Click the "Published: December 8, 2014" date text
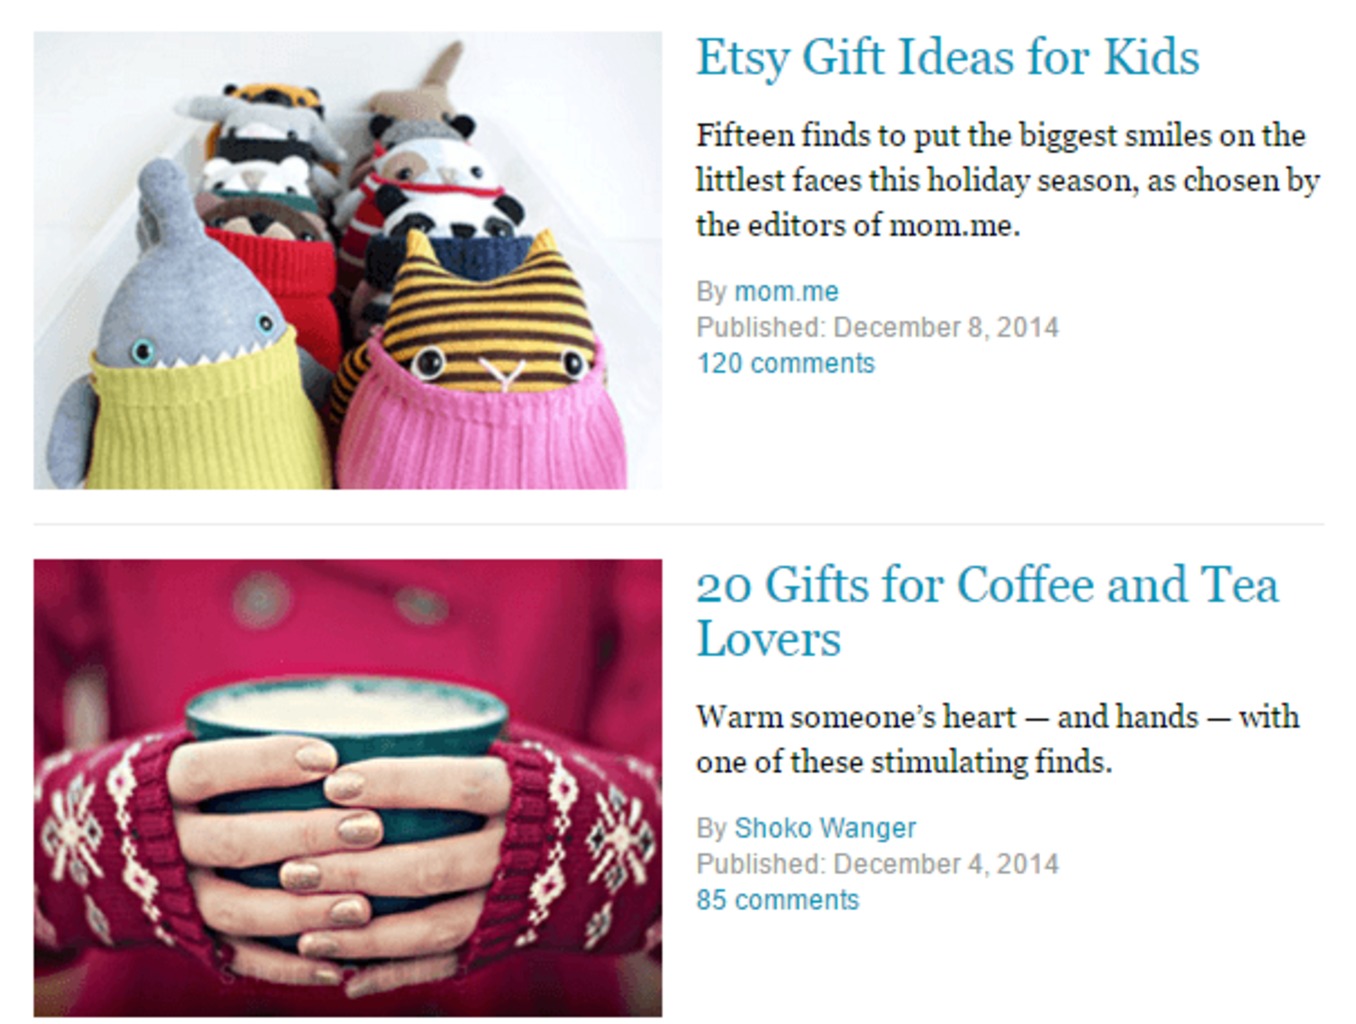This screenshot has height=1024, width=1356. point(877,327)
